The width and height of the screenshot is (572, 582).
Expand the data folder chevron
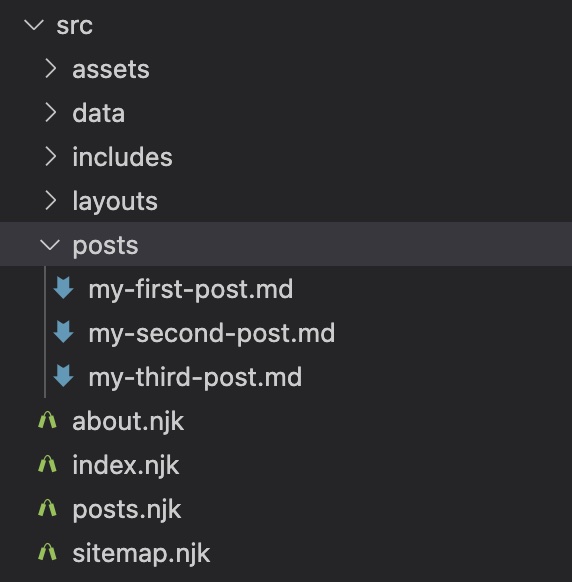click(x=50, y=113)
